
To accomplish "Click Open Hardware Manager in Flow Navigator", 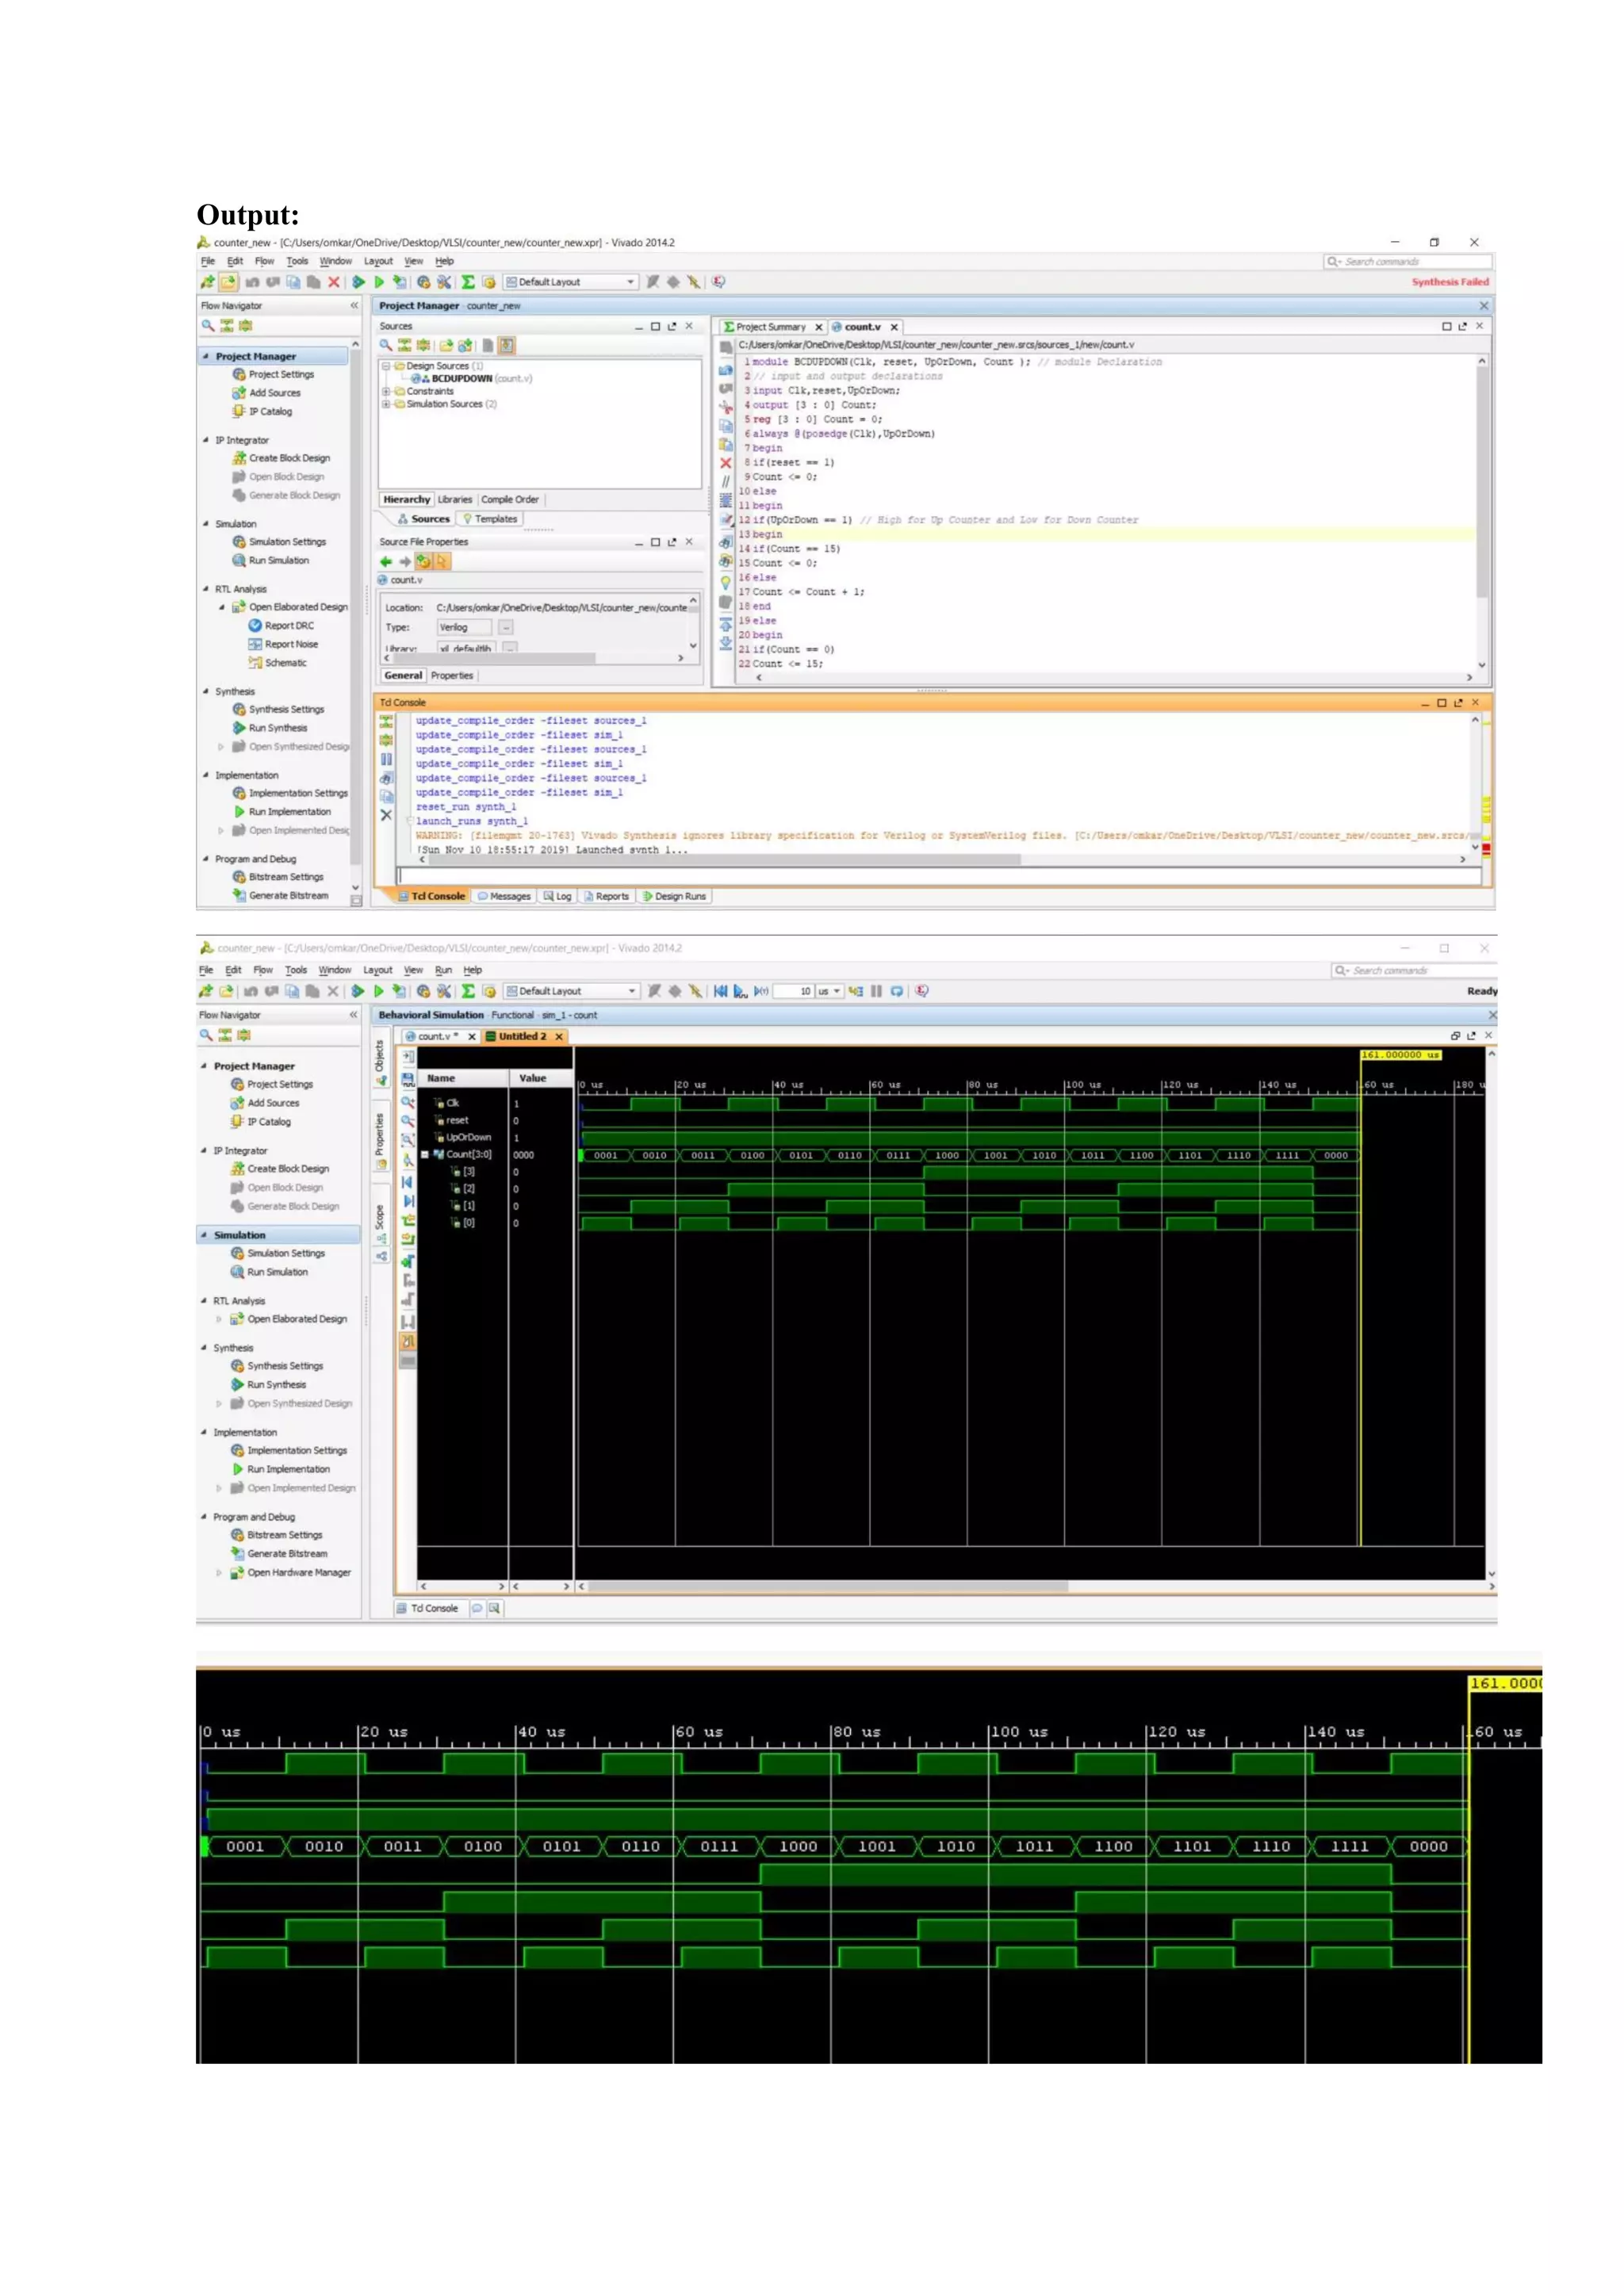I will [x=298, y=1572].
